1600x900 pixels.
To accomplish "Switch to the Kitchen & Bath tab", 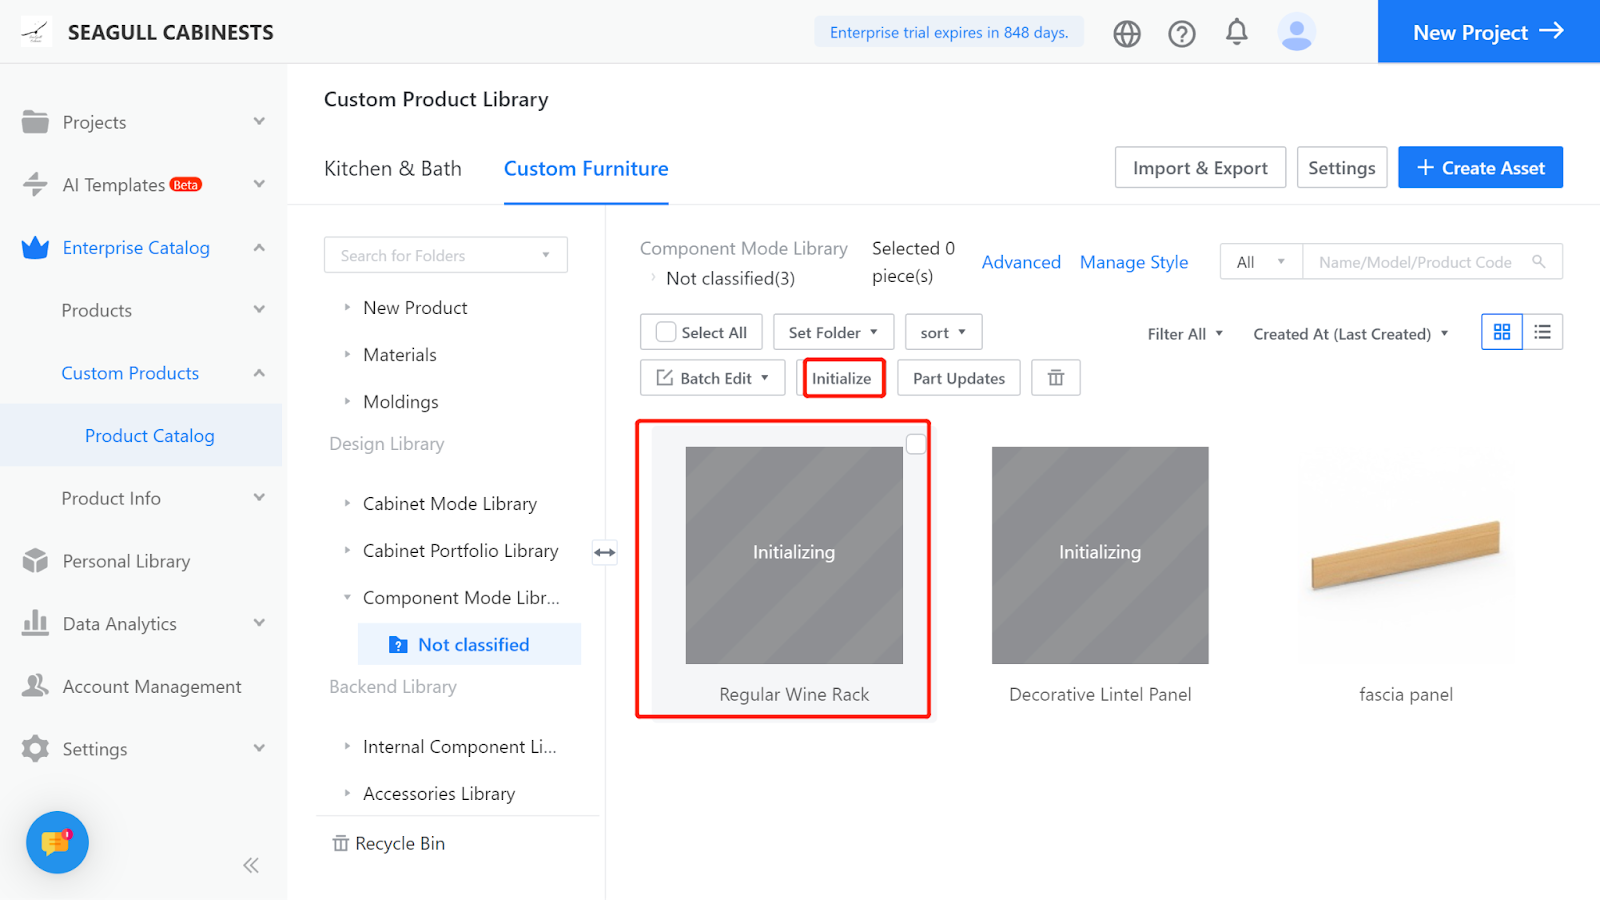I will pos(393,169).
